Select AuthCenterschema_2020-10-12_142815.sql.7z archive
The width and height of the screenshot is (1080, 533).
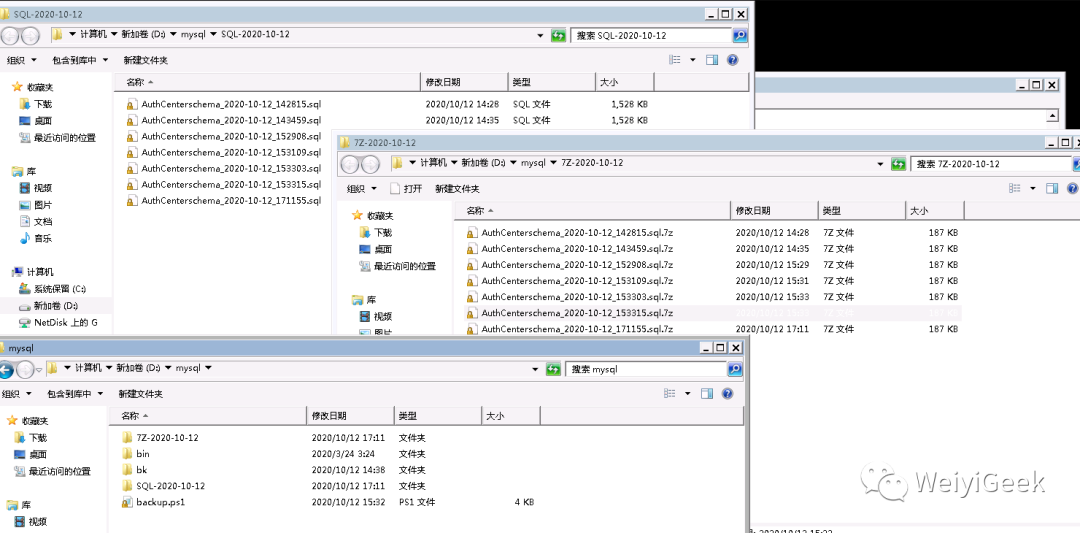[570, 233]
